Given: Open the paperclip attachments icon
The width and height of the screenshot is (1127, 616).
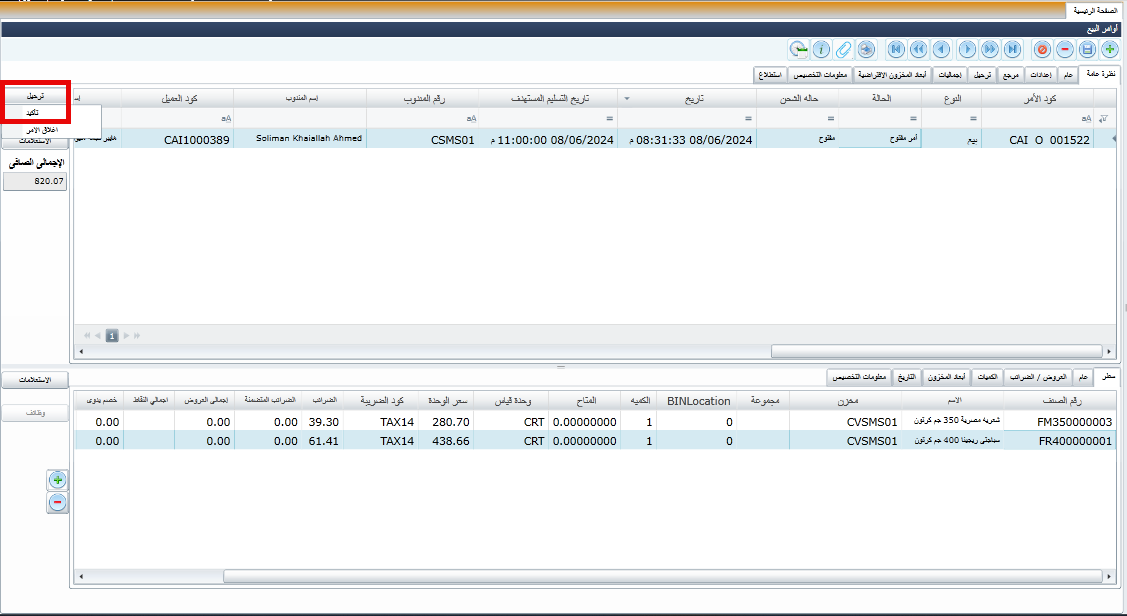Looking at the screenshot, I should click(843, 48).
